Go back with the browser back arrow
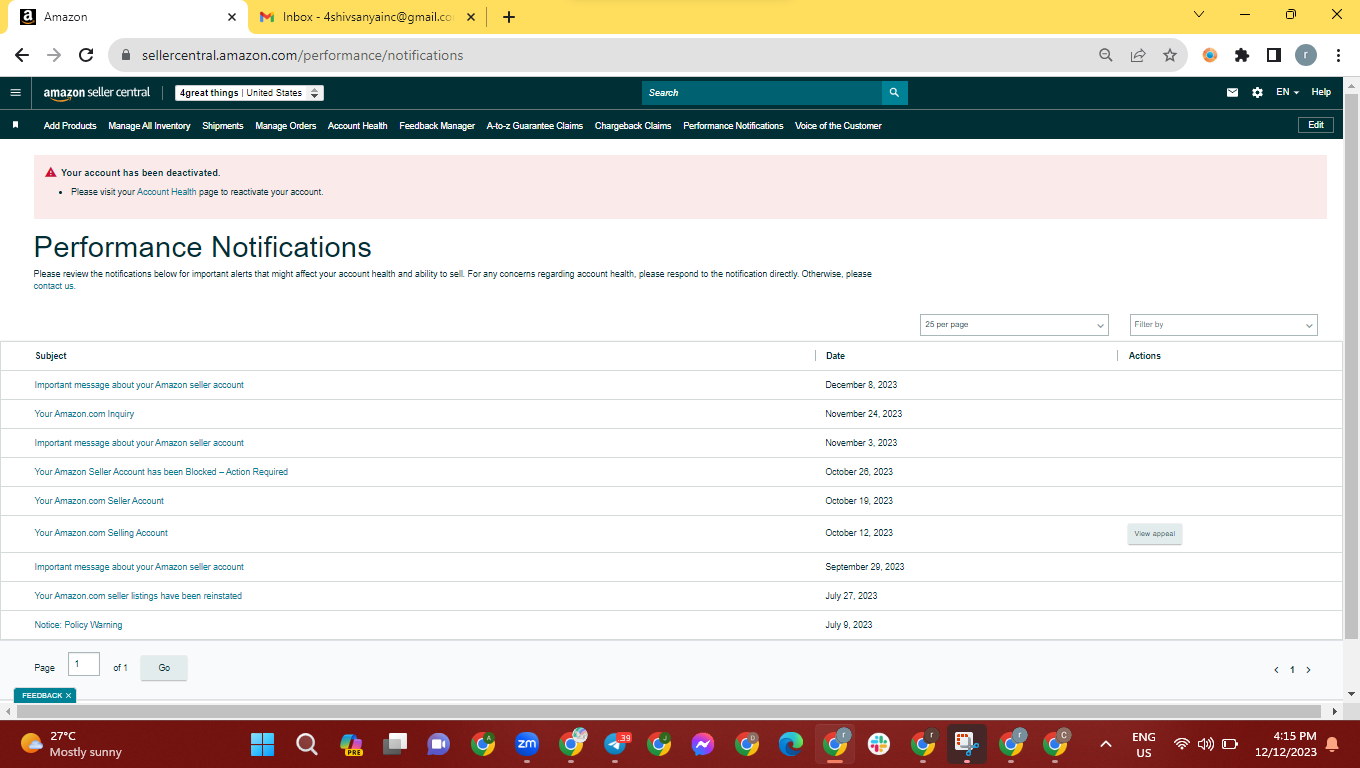Image resolution: width=1360 pixels, height=768 pixels. click(22, 56)
